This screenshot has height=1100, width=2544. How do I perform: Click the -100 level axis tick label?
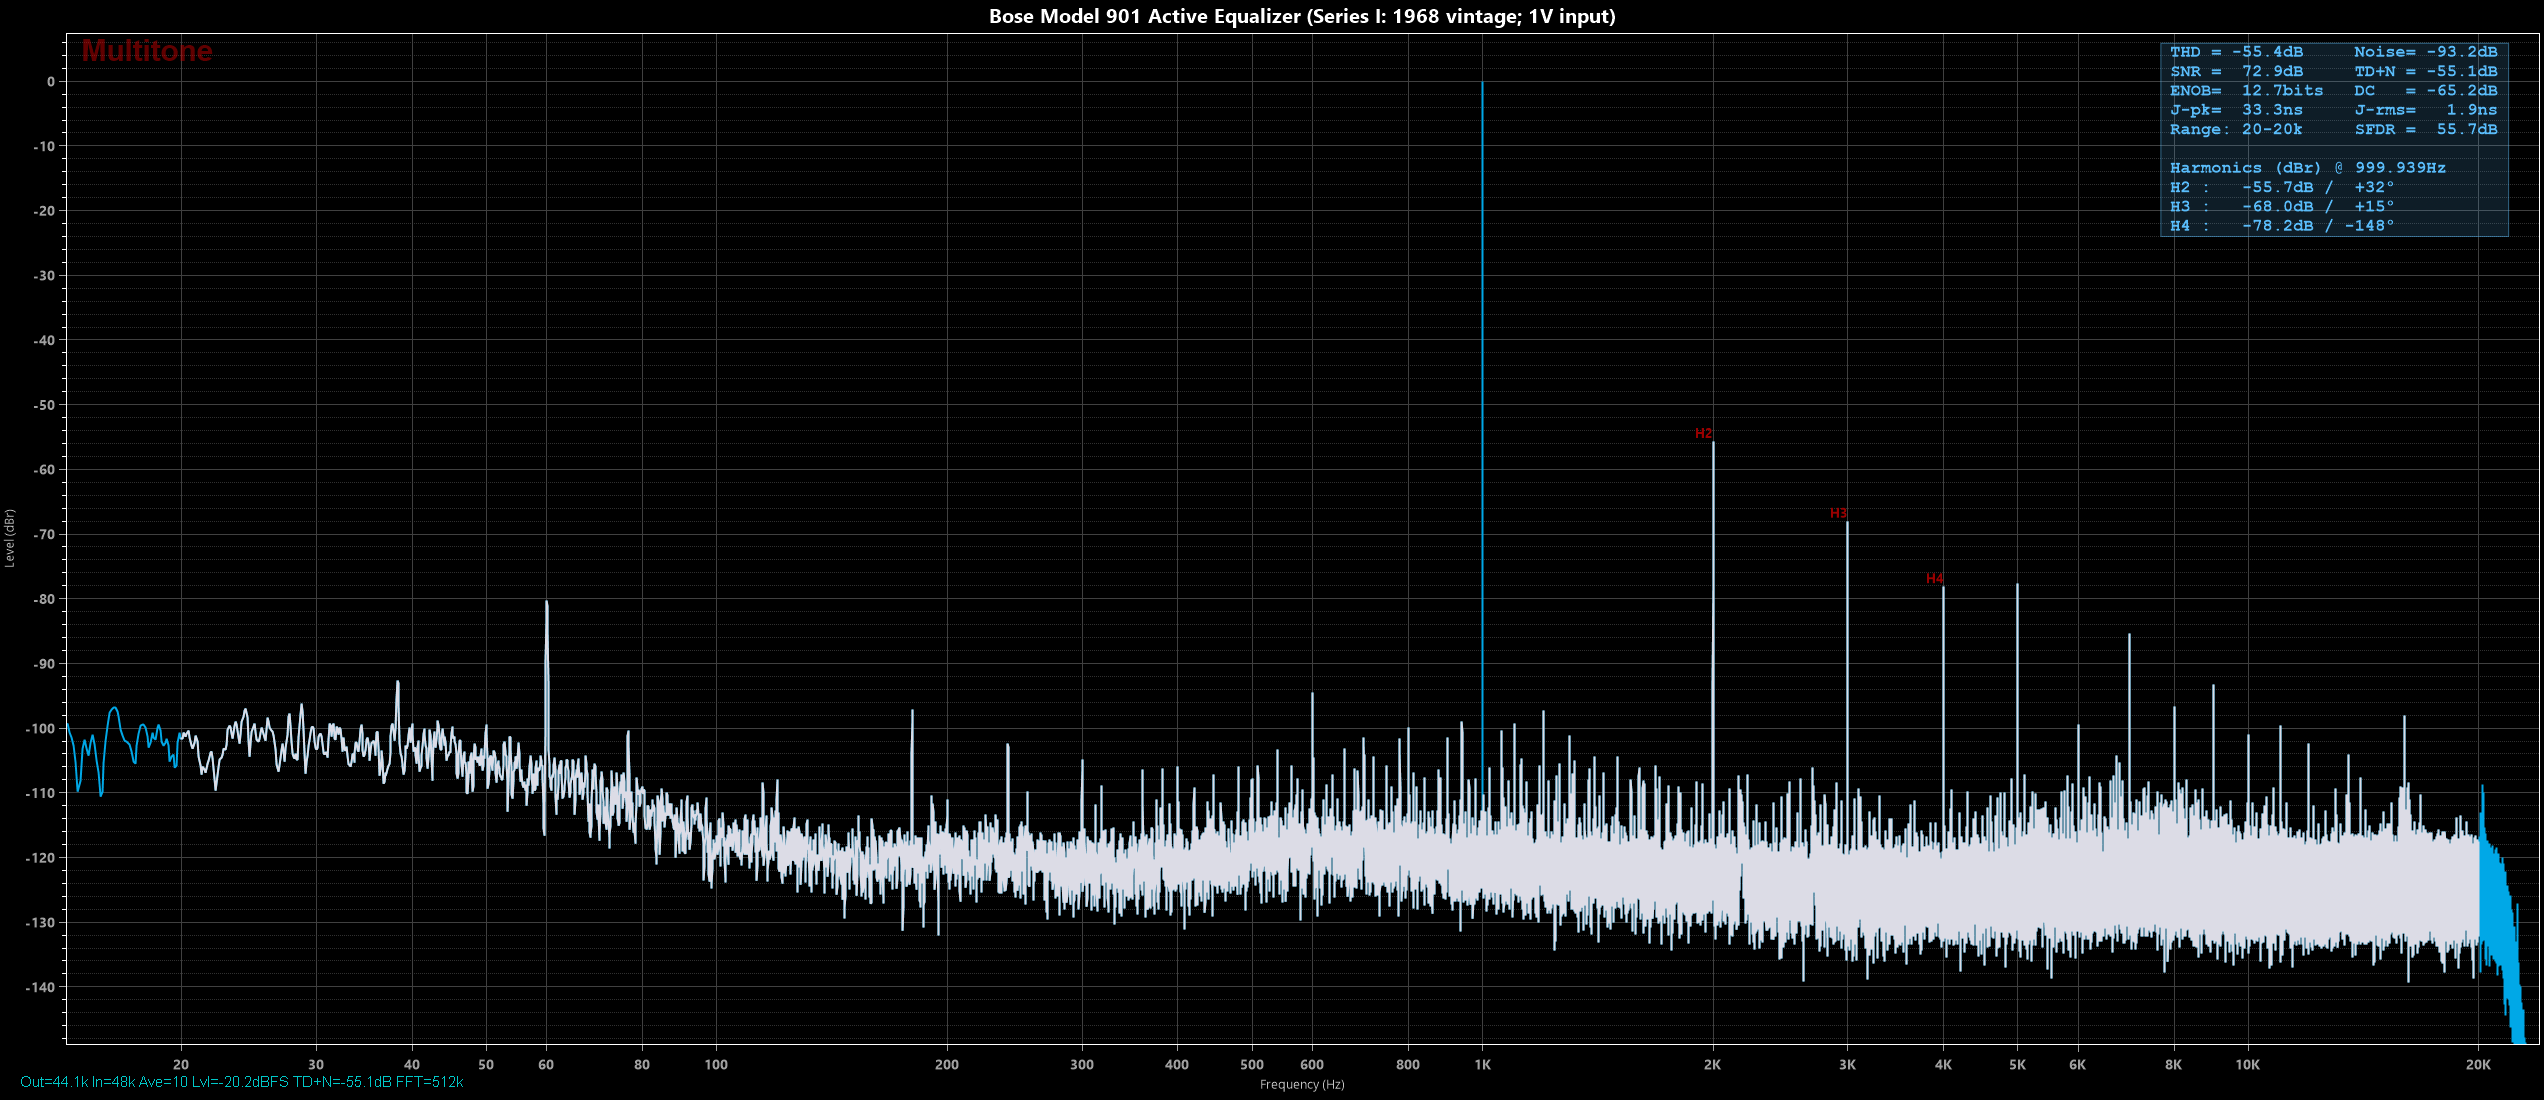coord(40,729)
